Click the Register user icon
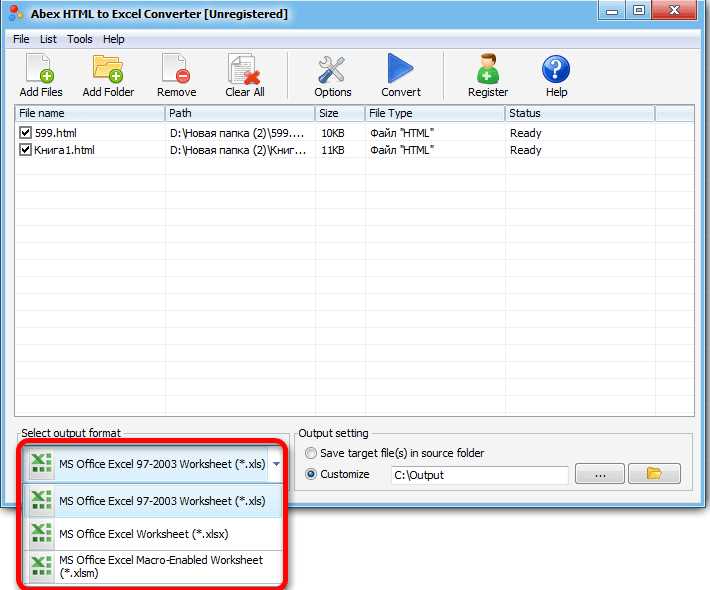This screenshot has width=710, height=590. (x=488, y=68)
